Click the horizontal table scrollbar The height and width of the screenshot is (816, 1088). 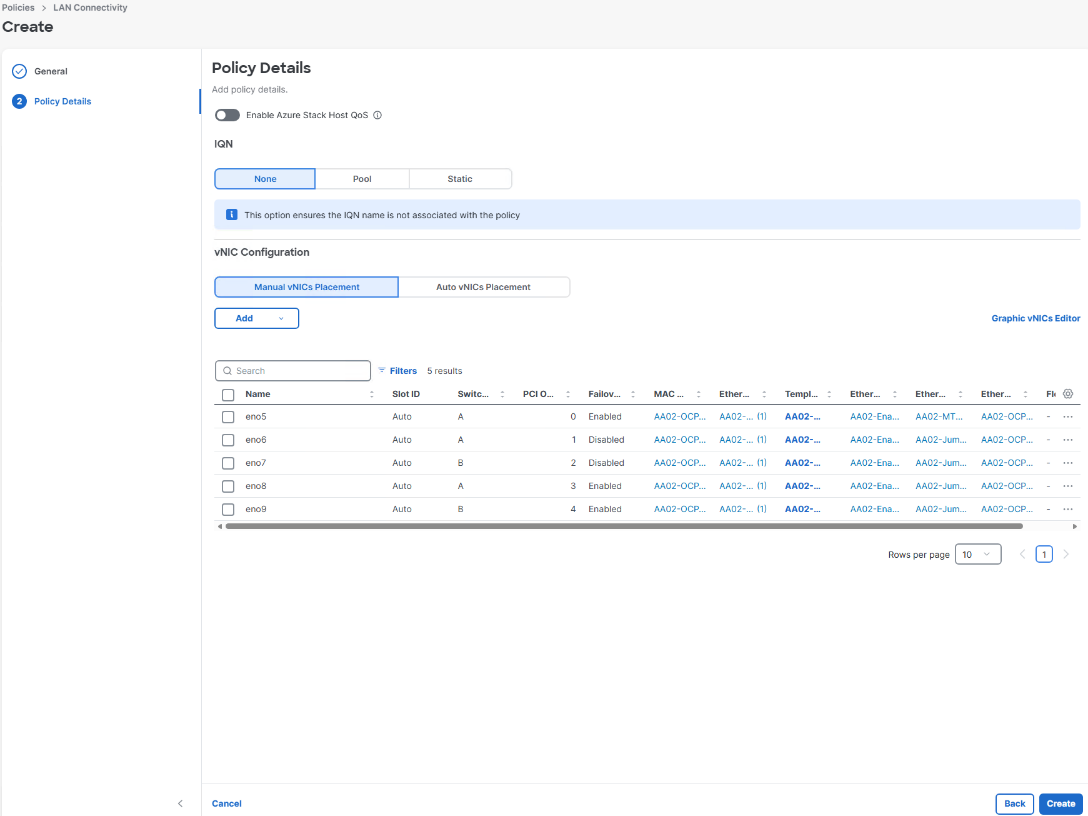[x=624, y=527]
